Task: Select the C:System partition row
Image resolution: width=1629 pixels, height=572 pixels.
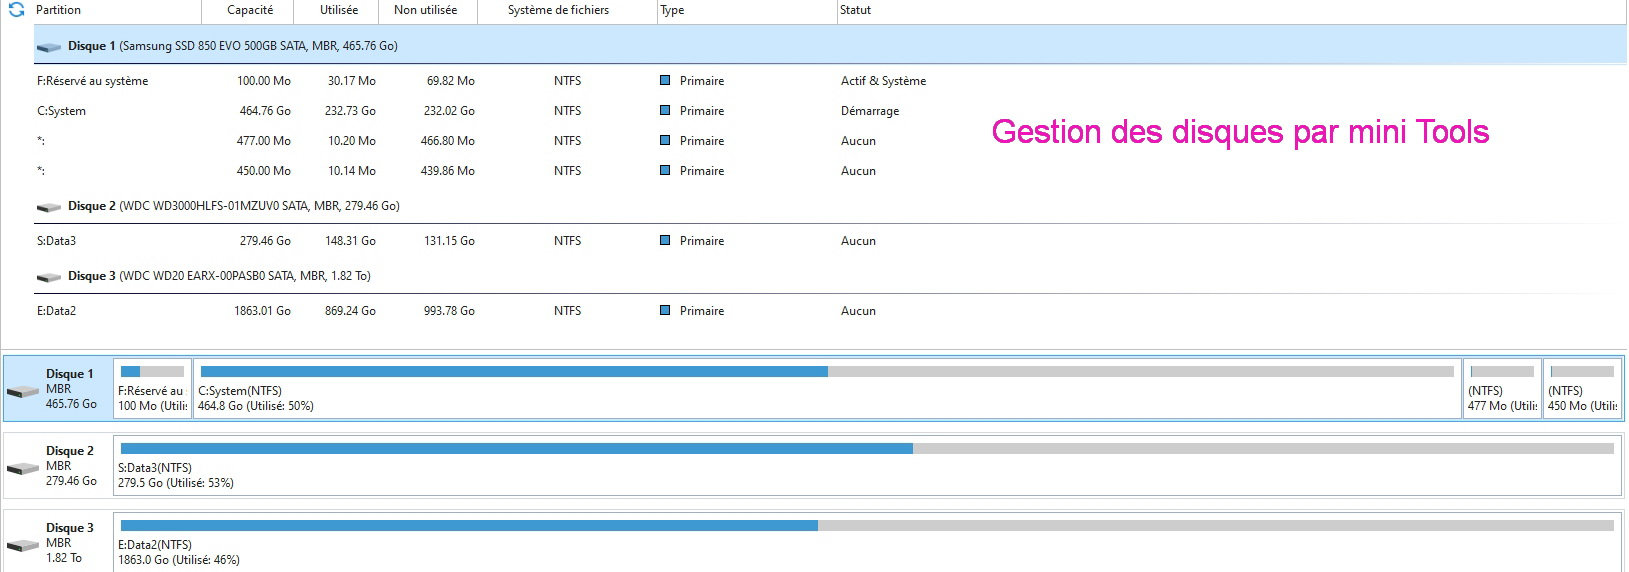Action: 62,111
